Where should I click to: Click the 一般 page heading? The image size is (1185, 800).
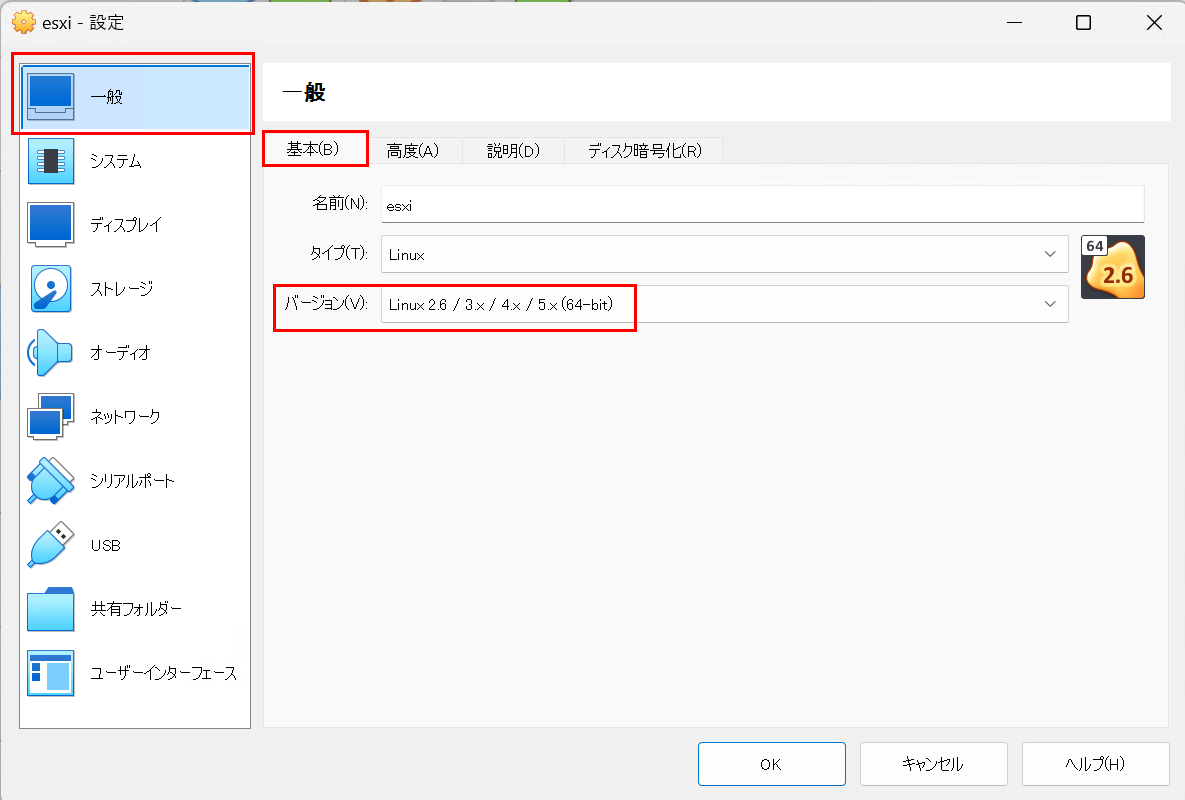(x=304, y=93)
